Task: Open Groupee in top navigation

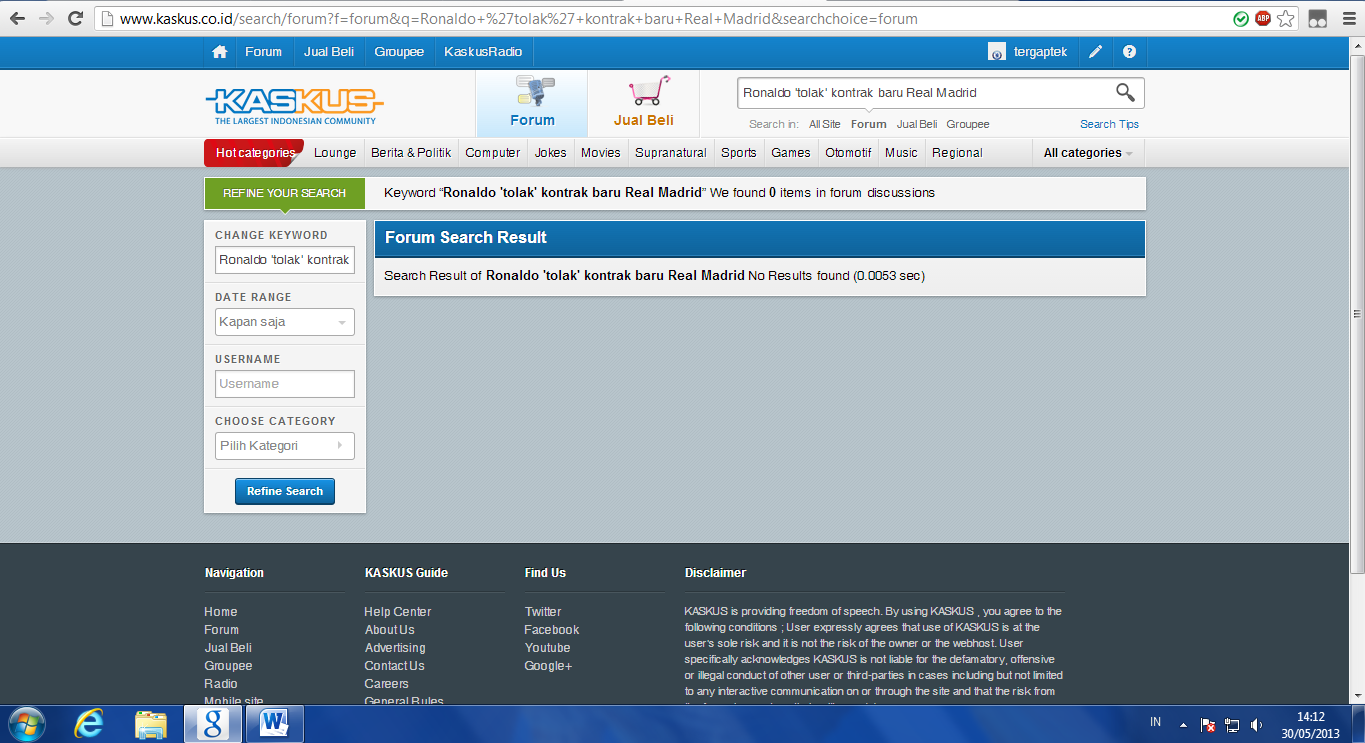Action: (399, 52)
